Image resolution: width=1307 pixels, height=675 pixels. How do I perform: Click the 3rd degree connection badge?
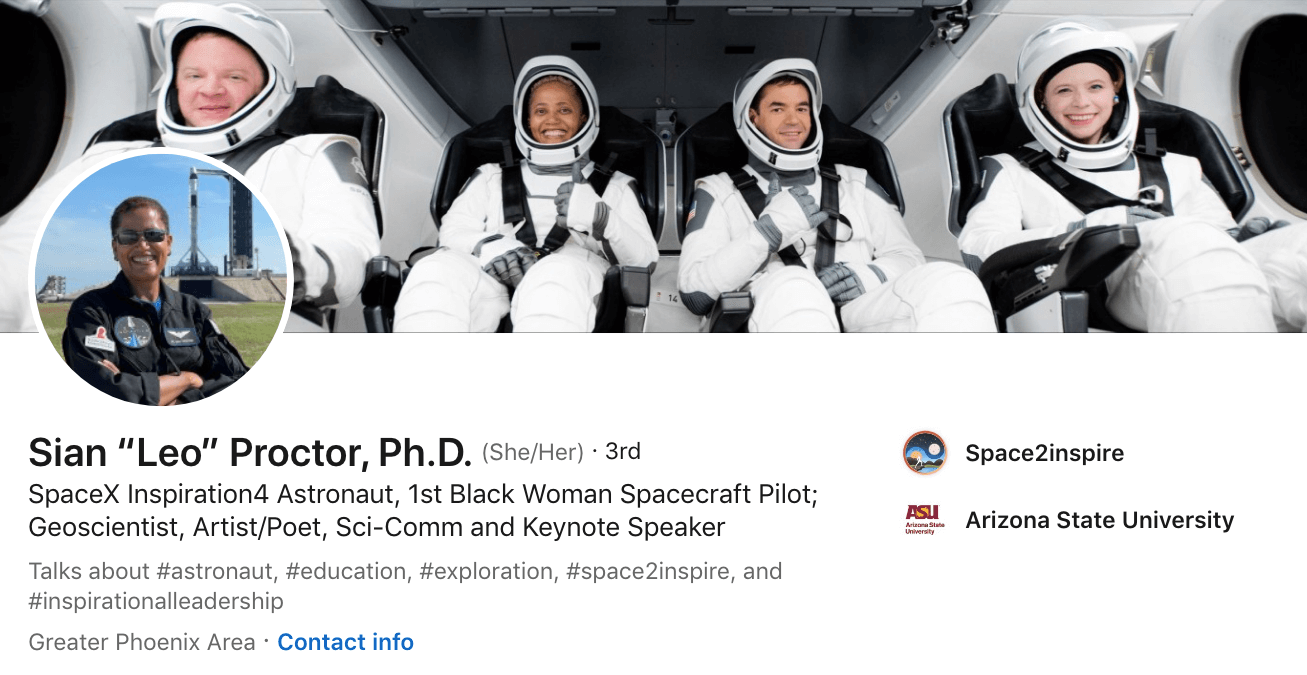(623, 452)
